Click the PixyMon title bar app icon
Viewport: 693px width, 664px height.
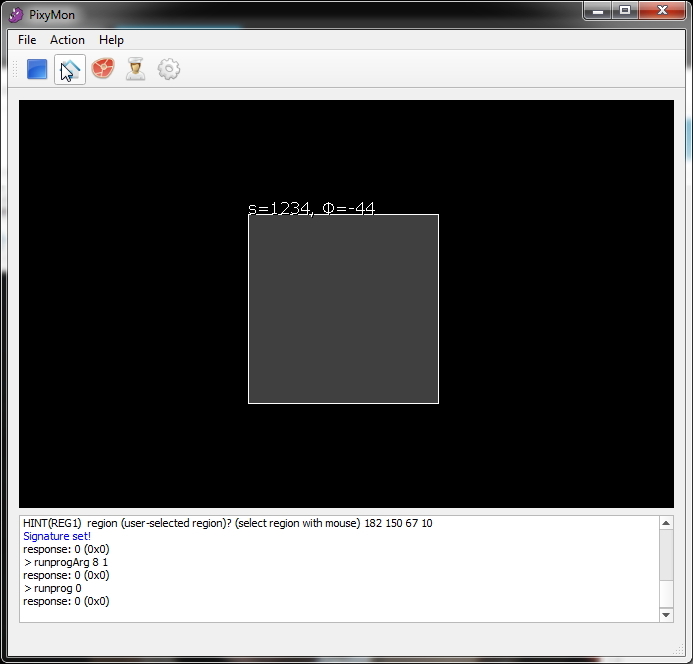[16, 14]
